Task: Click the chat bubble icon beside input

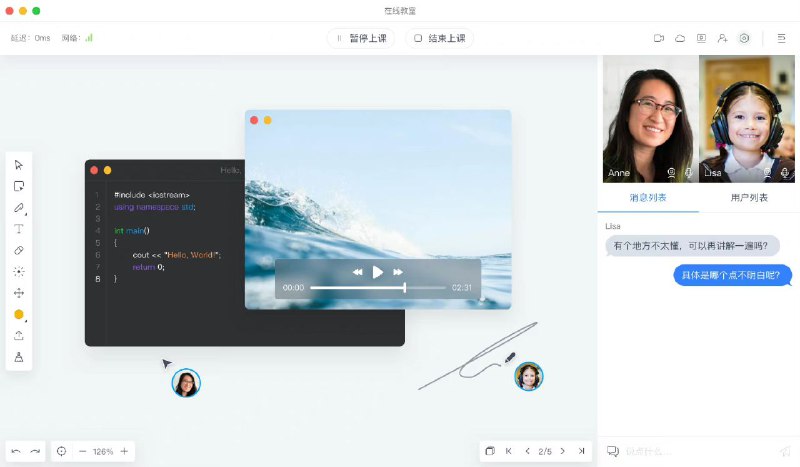Action: 612,451
